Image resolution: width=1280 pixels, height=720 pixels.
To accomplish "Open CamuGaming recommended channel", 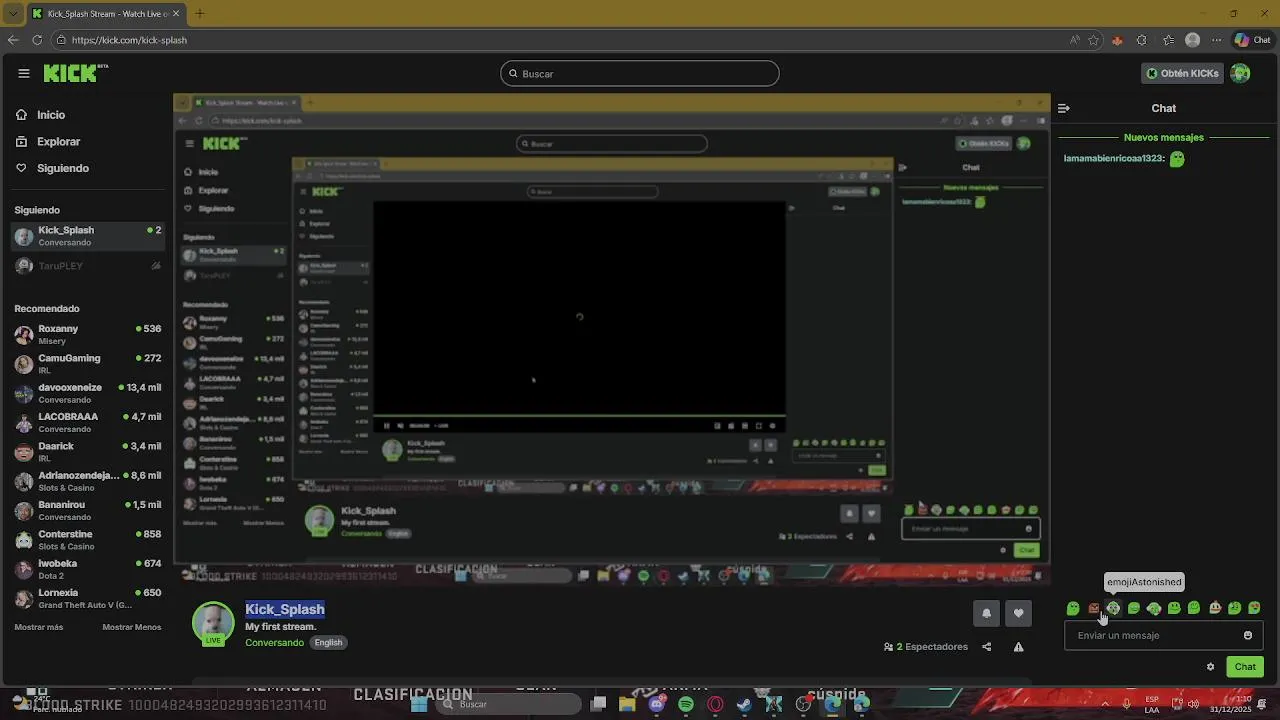I will click(x=87, y=364).
